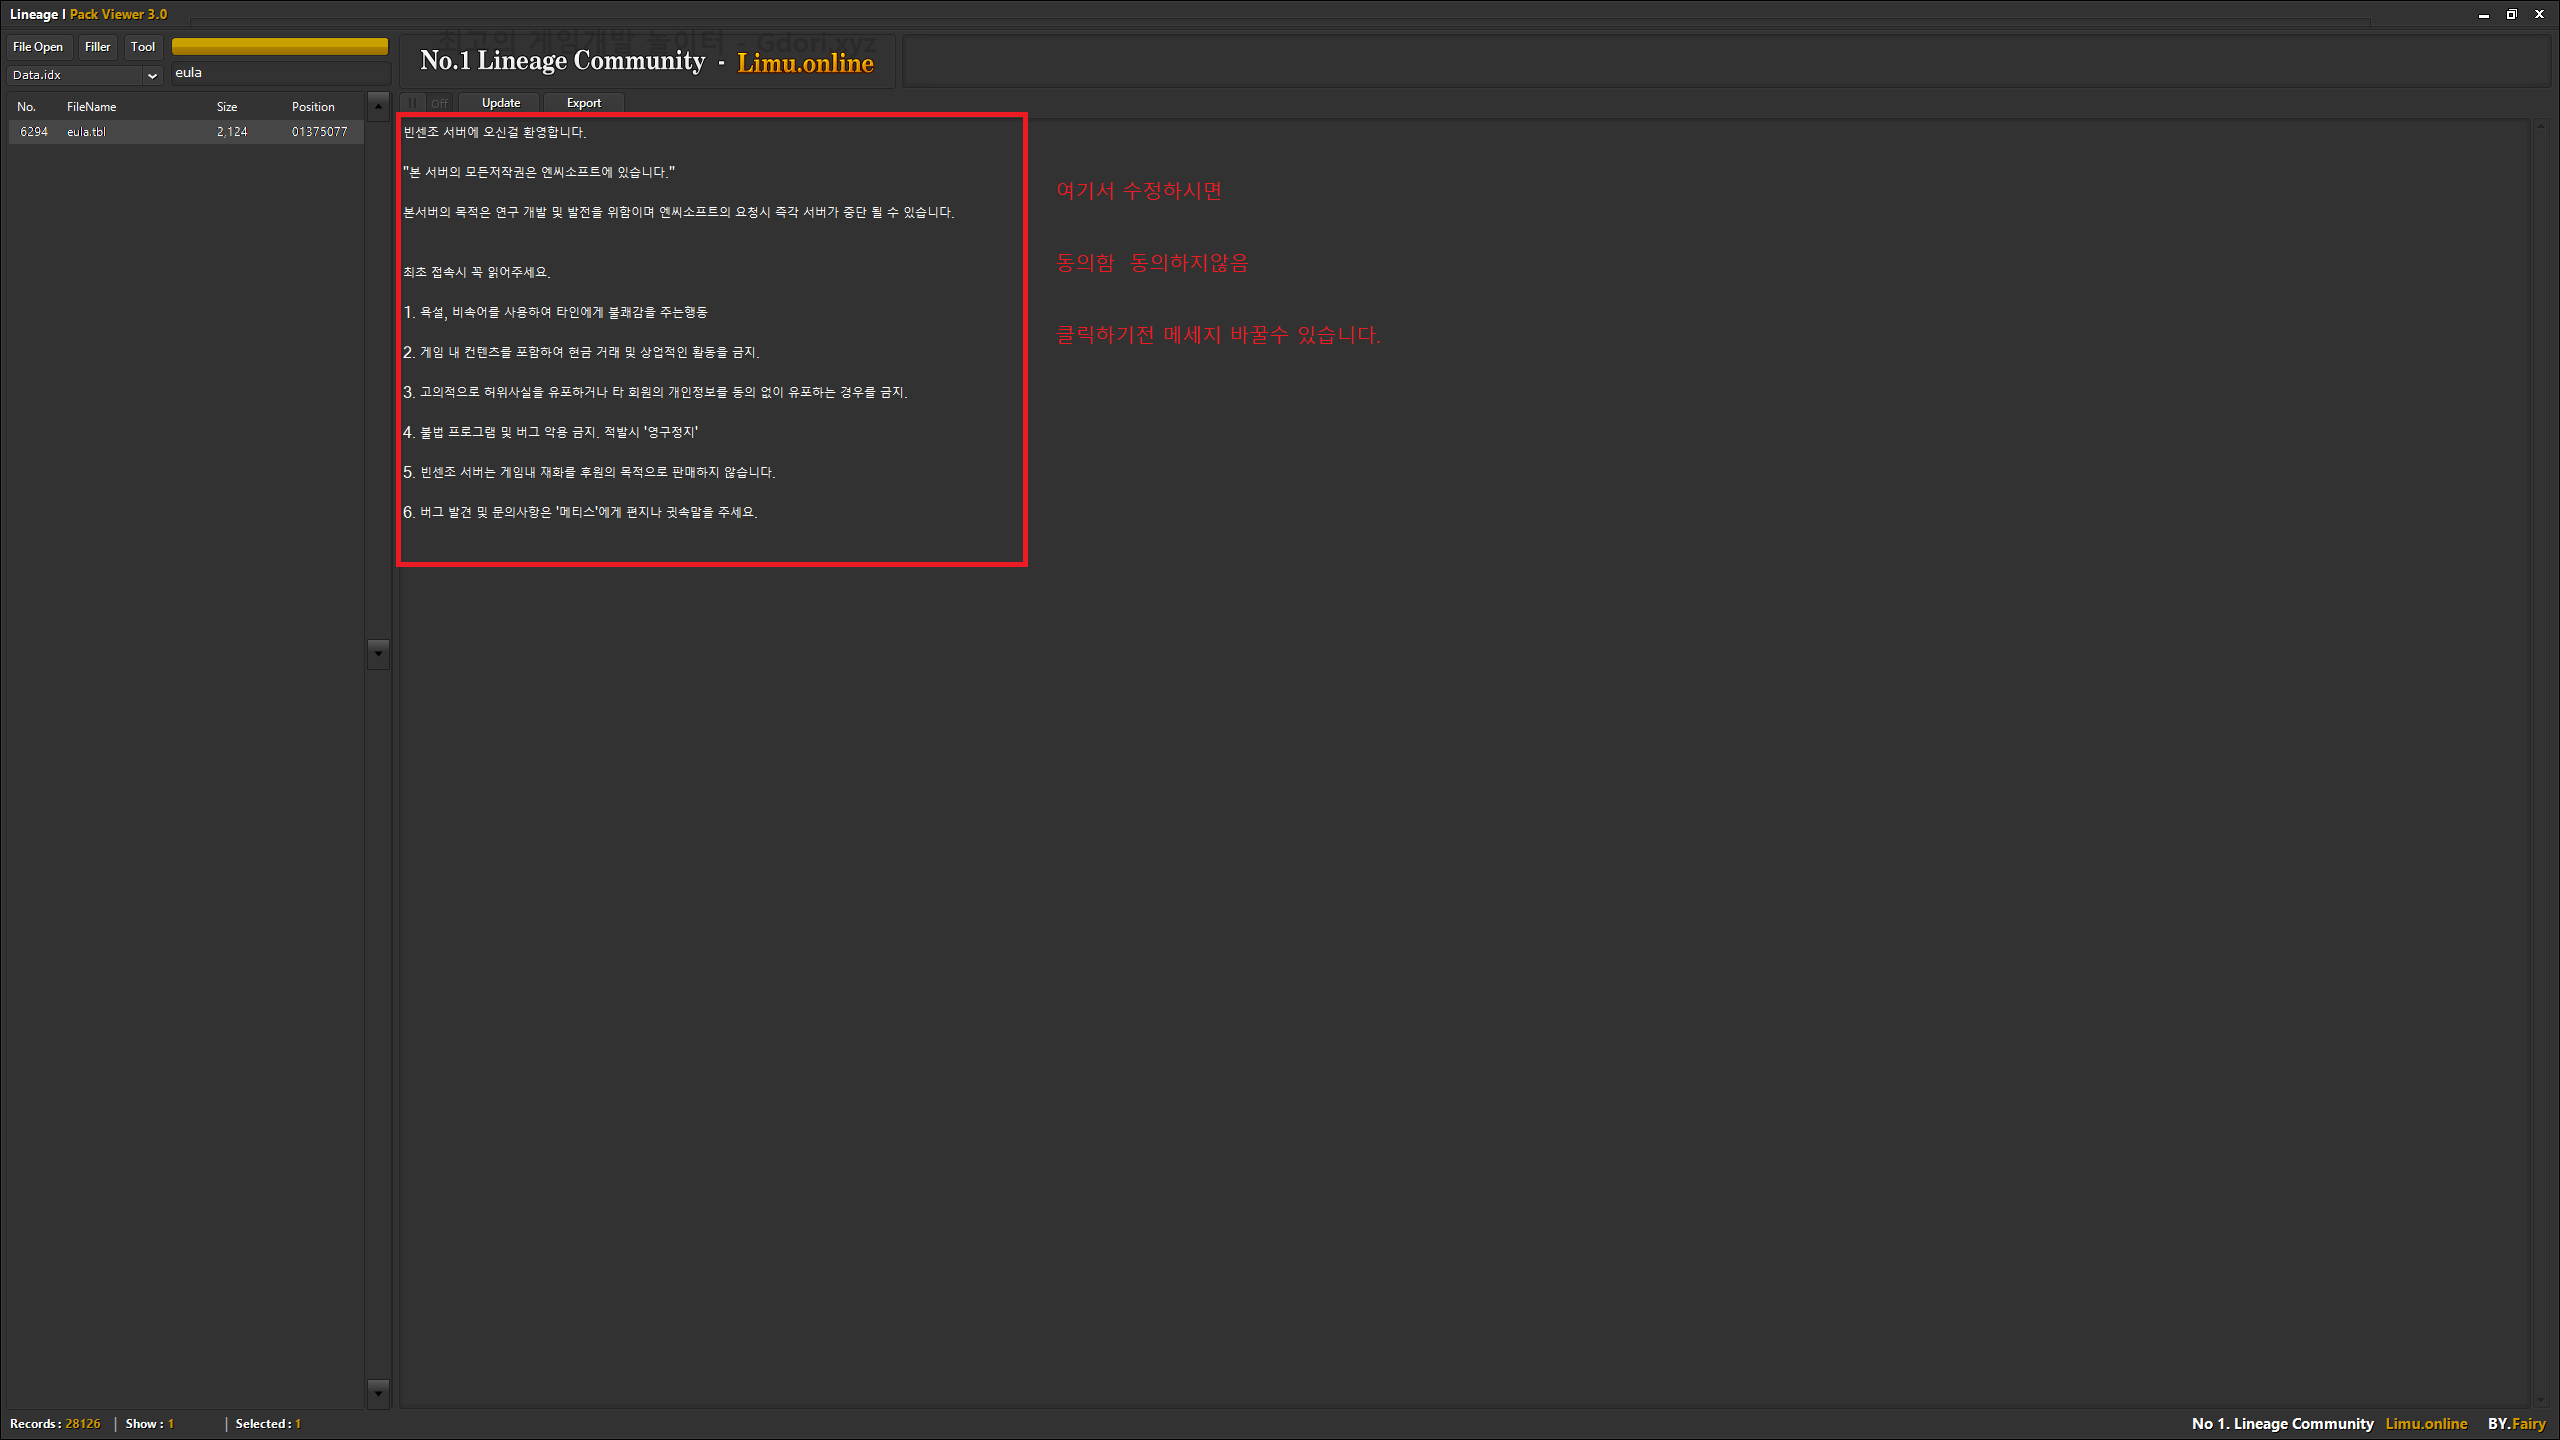Viewport: 2560px width, 1440px height.
Task: Sort by the No. column header
Action: click(x=26, y=107)
